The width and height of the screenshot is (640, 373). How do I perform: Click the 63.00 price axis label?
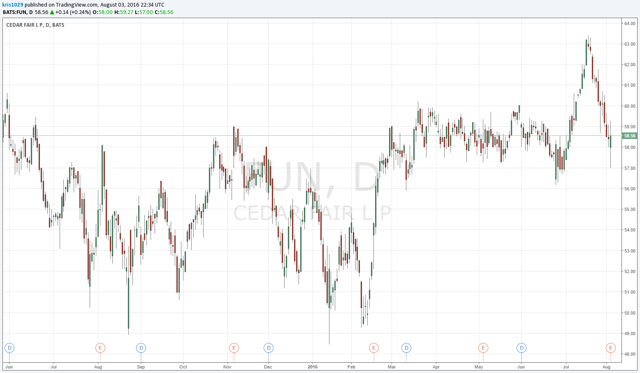tap(630, 44)
